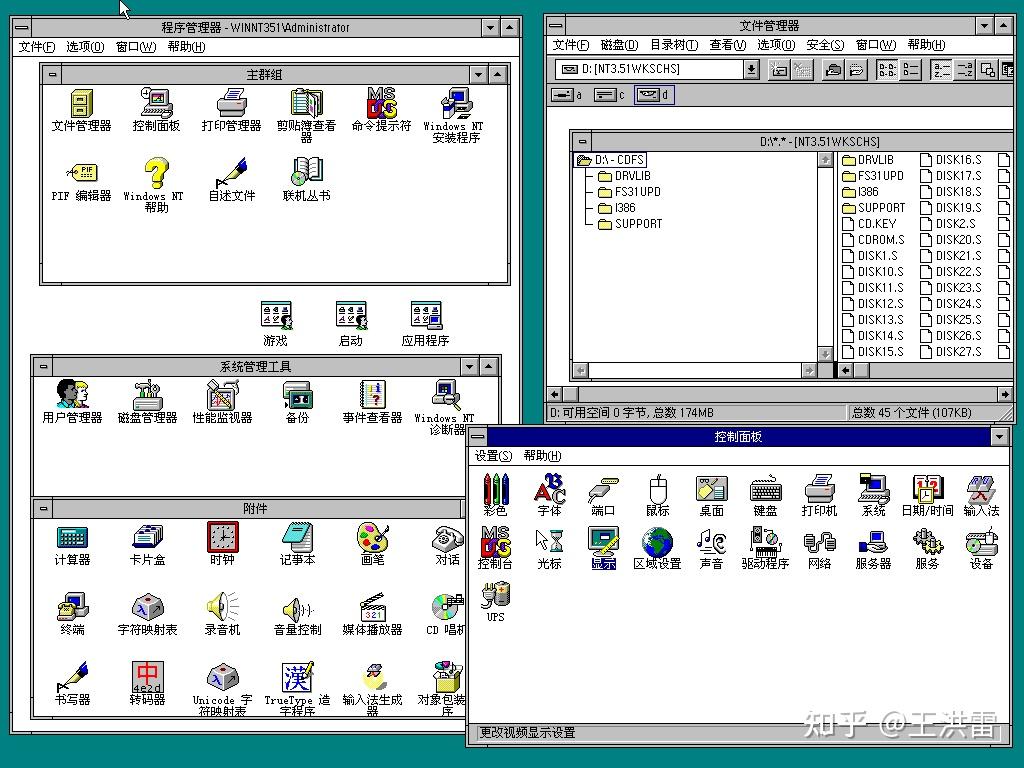Open User Manager (用户管理器) in admin tools

71,395
